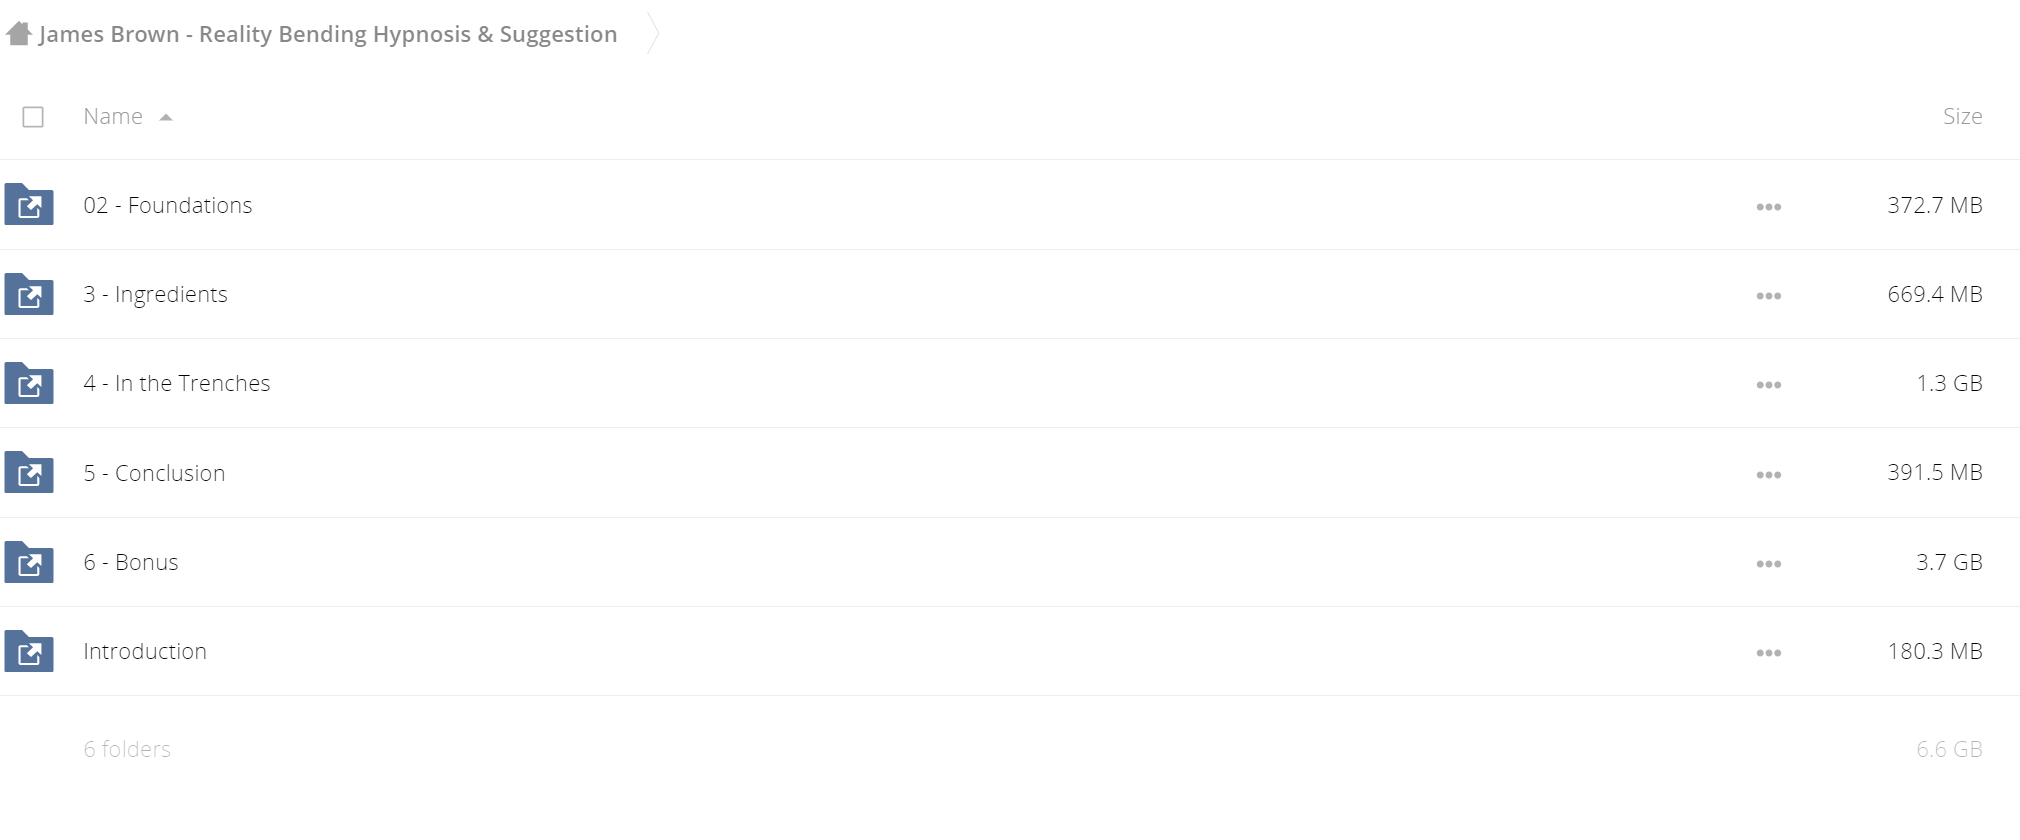Screen dimensions: 2020x840
Task: Click the shared folder icon for 02 - Foundations
Action: [x=29, y=204]
